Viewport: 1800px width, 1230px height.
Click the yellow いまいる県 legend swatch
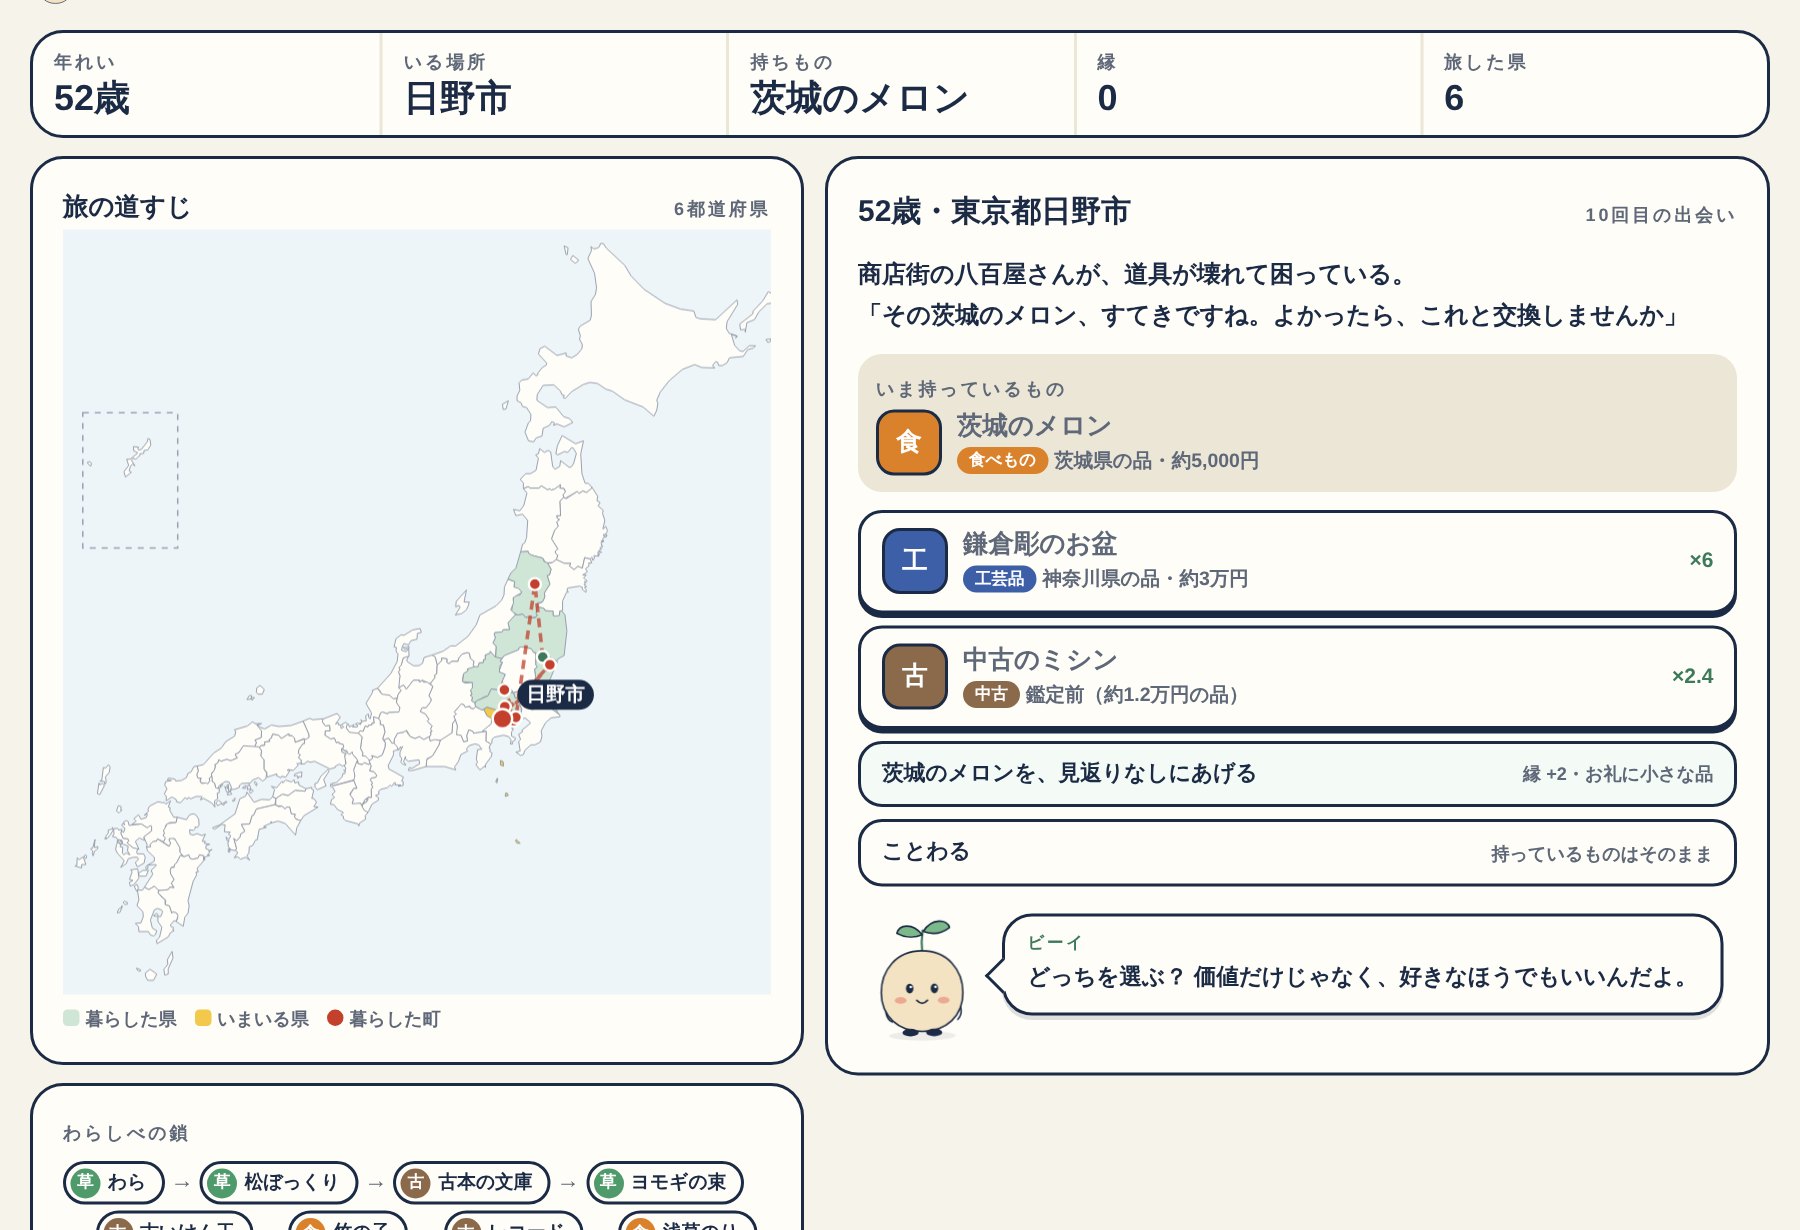tap(203, 1018)
